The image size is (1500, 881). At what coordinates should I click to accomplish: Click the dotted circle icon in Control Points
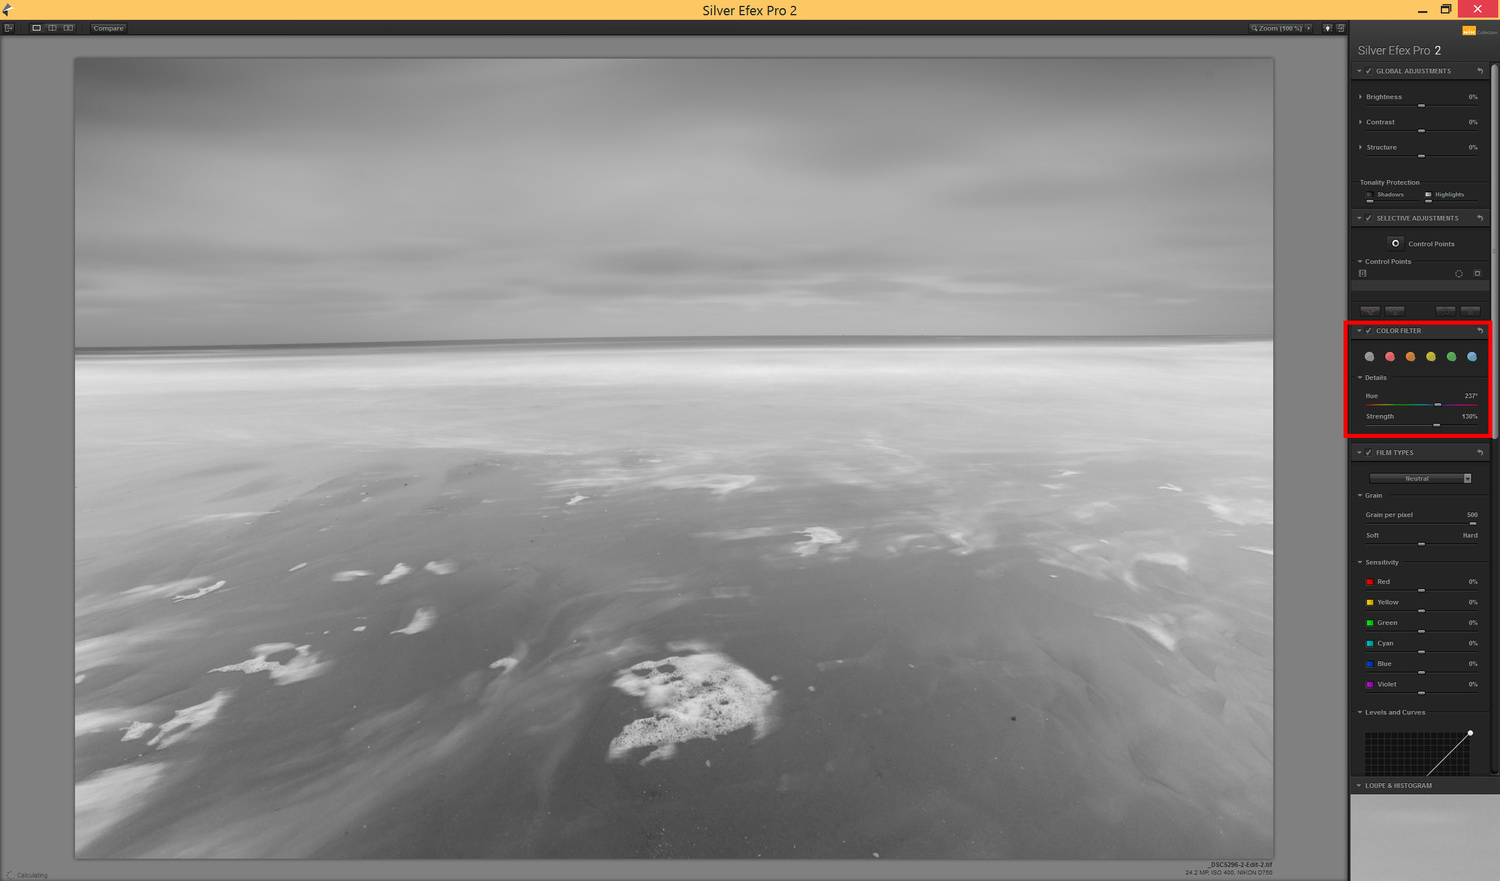(x=1459, y=274)
